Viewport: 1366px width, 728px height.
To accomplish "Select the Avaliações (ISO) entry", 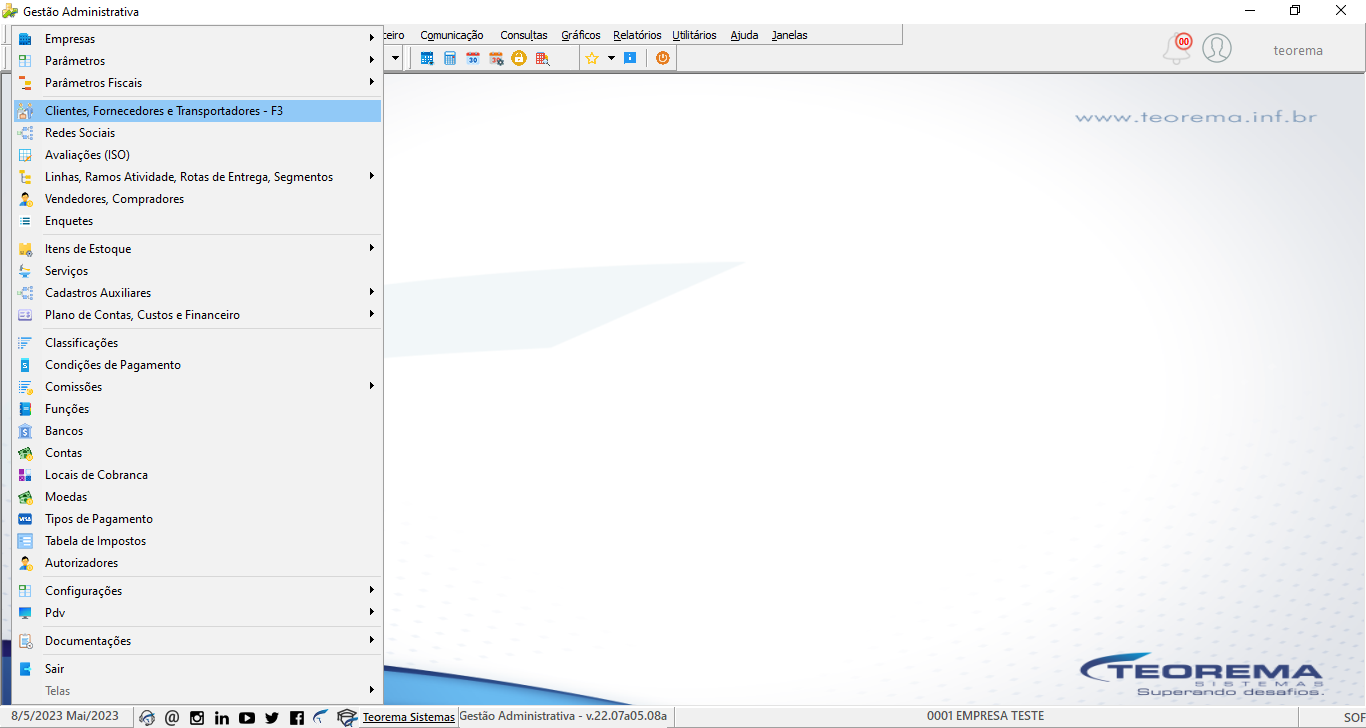I will coord(197,155).
